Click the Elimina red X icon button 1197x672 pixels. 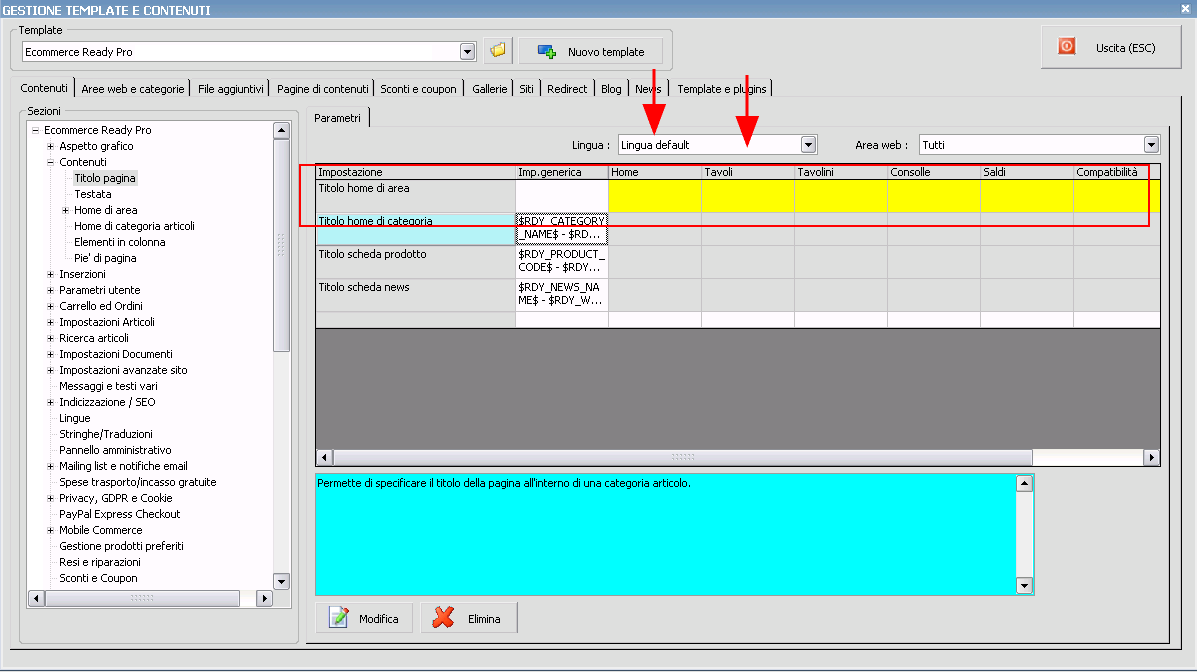(x=468, y=619)
